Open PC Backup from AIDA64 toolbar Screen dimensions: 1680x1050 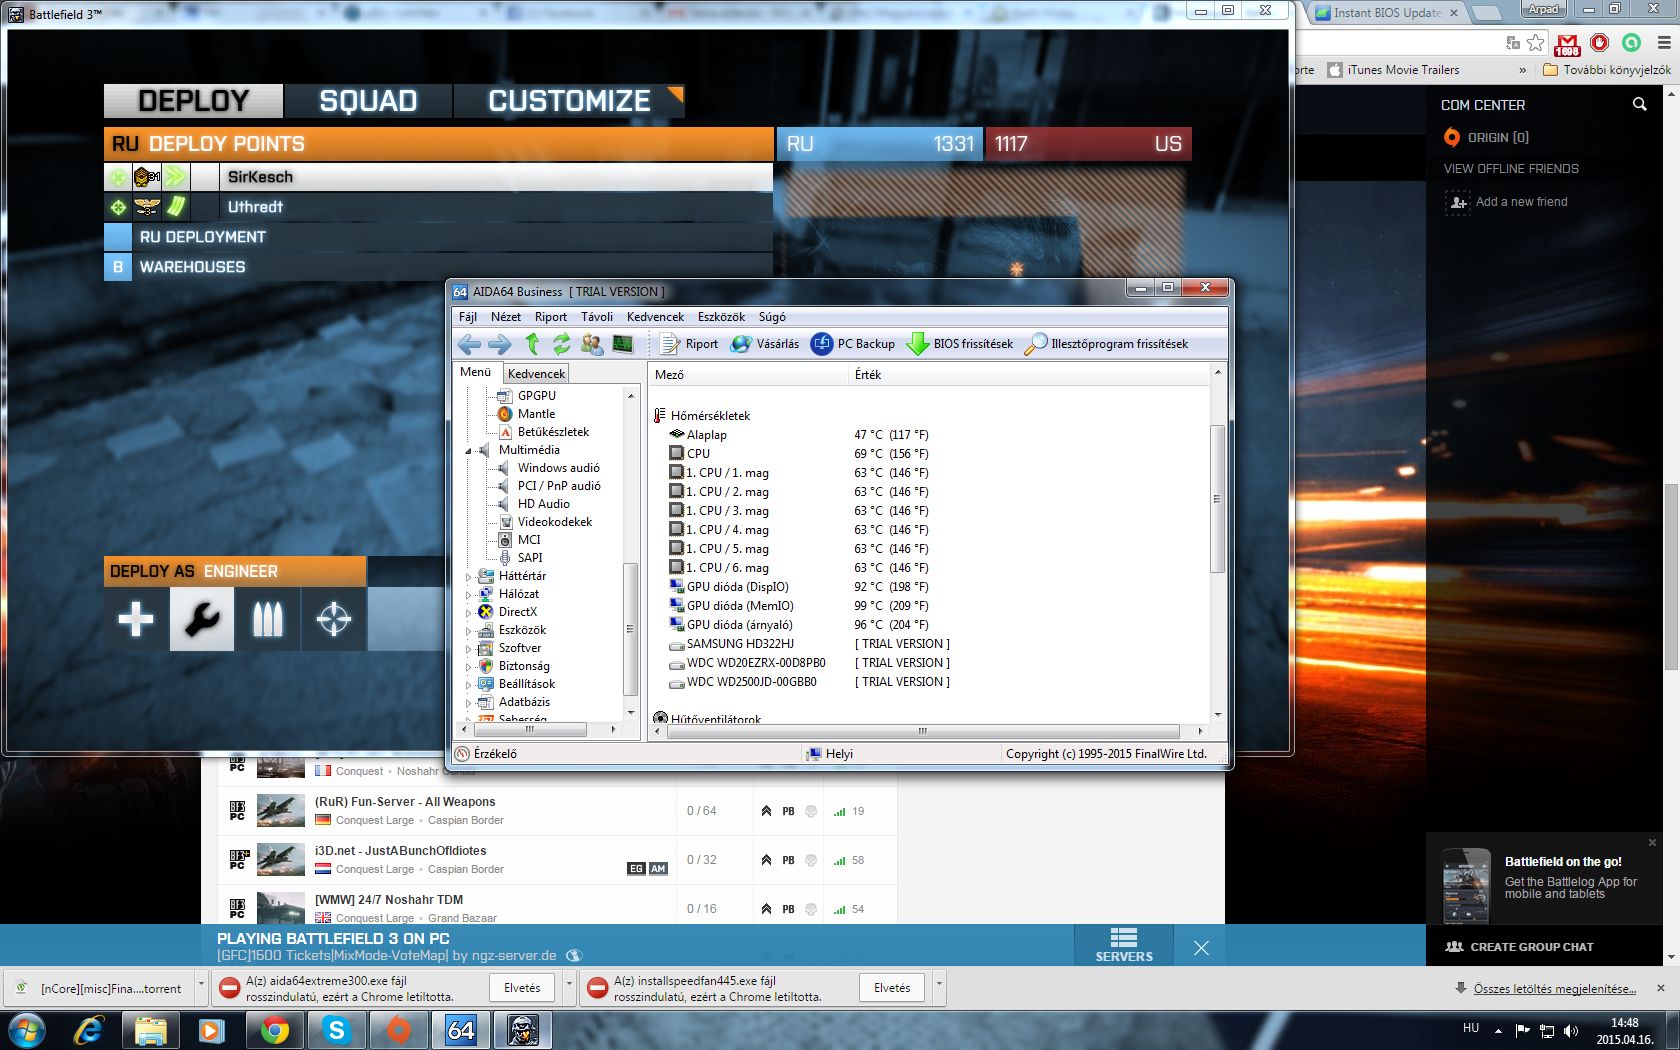tap(853, 344)
